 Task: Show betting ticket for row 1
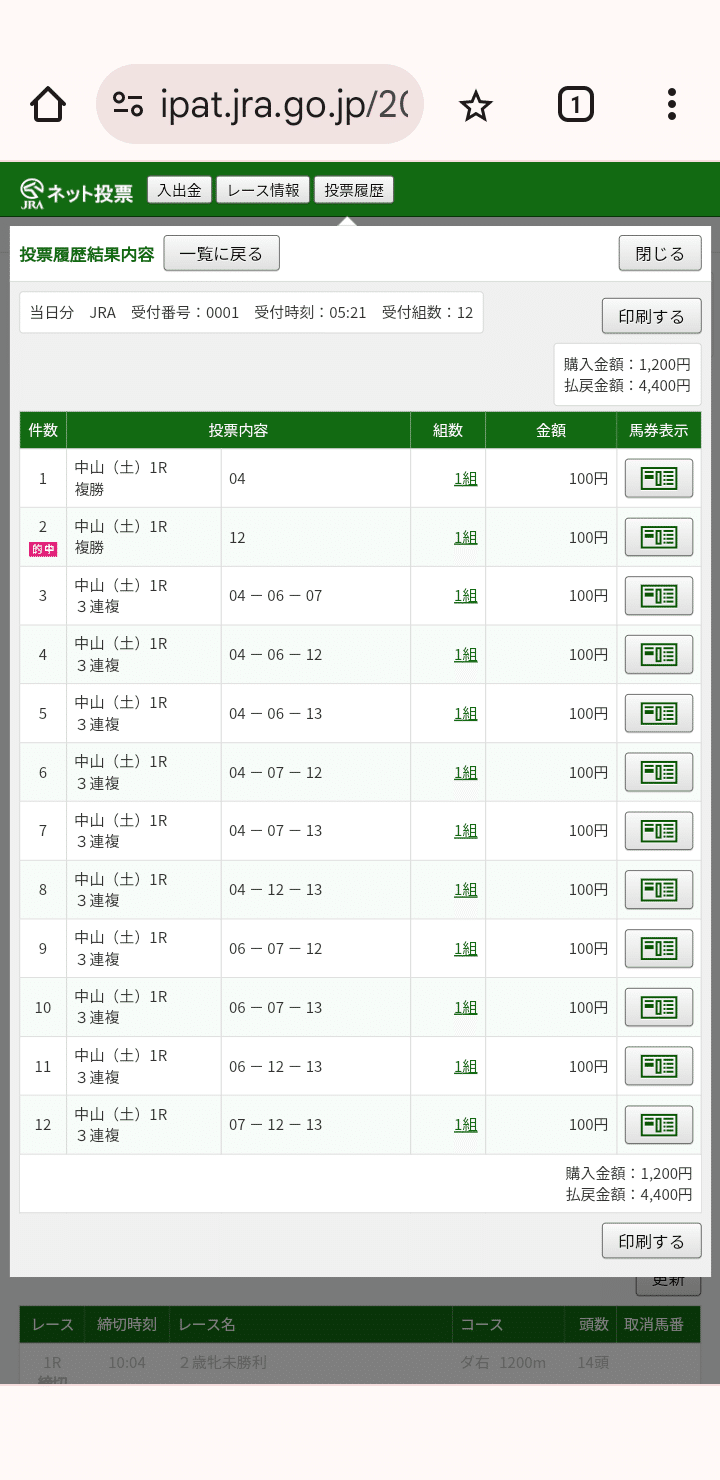click(x=658, y=478)
